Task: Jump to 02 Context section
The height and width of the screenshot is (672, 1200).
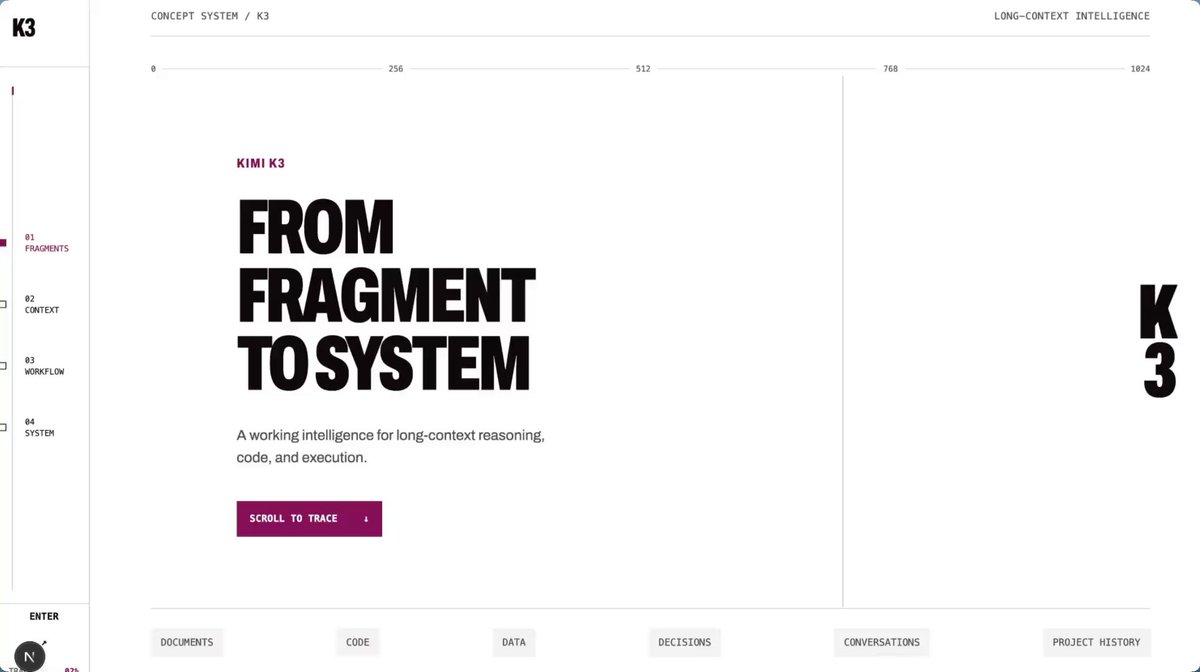Action: 42,304
